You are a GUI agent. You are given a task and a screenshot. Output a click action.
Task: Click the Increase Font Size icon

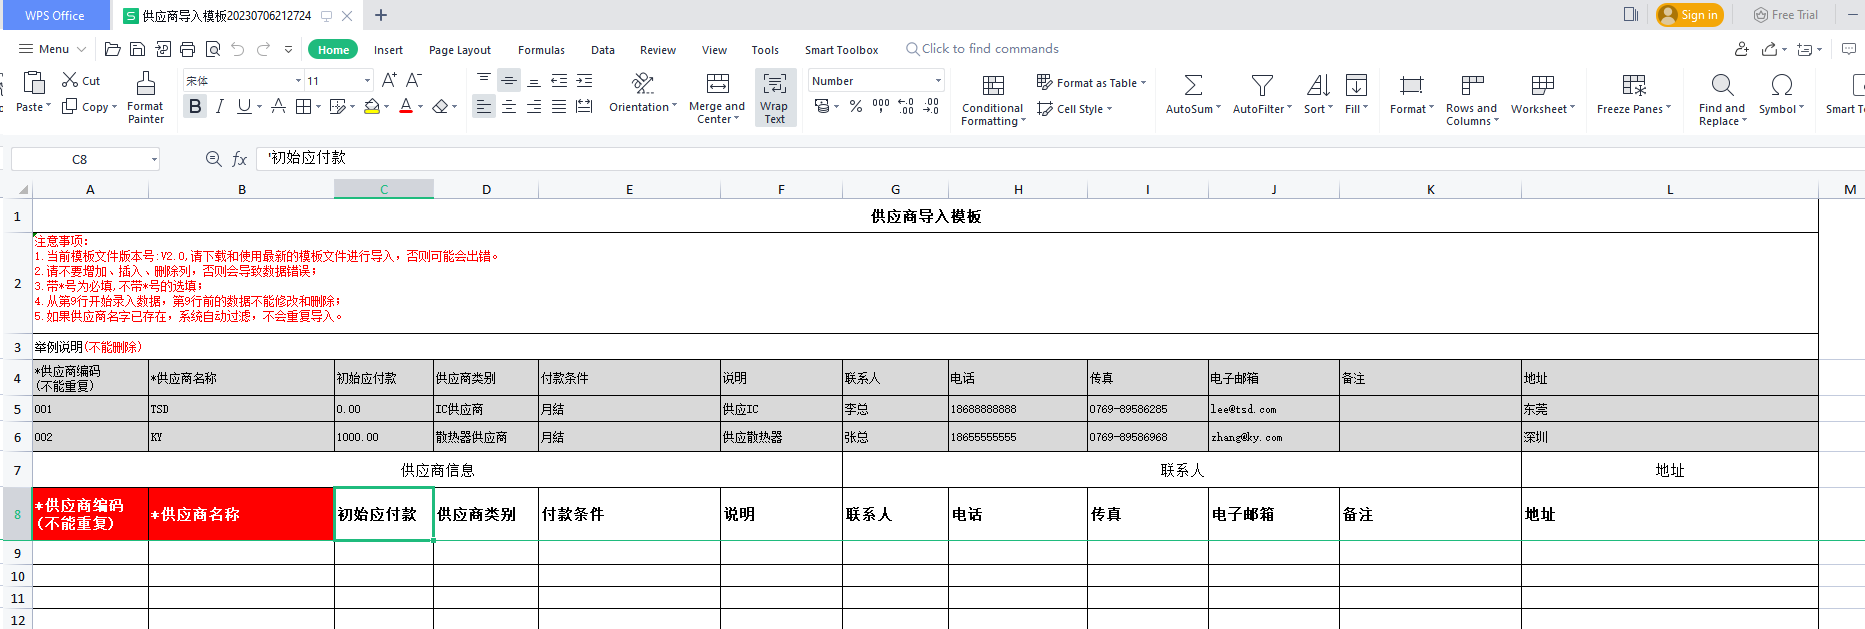[x=389, y=80]
